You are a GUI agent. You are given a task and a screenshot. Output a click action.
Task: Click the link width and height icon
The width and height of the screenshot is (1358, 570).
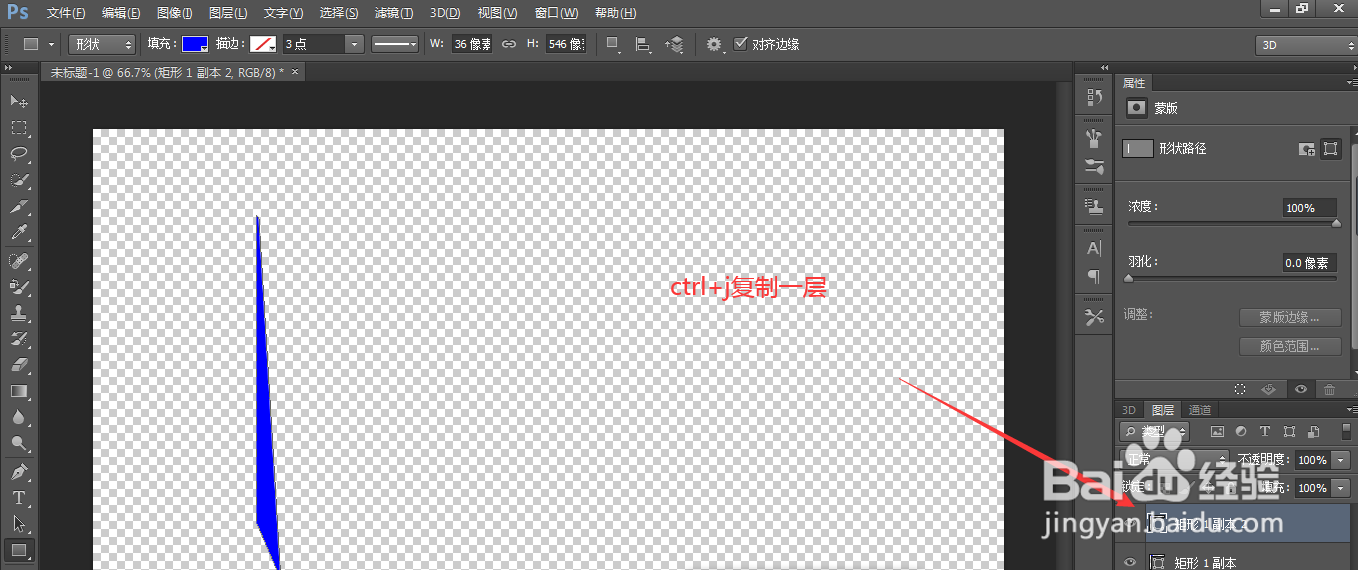(x=508, y=44)
